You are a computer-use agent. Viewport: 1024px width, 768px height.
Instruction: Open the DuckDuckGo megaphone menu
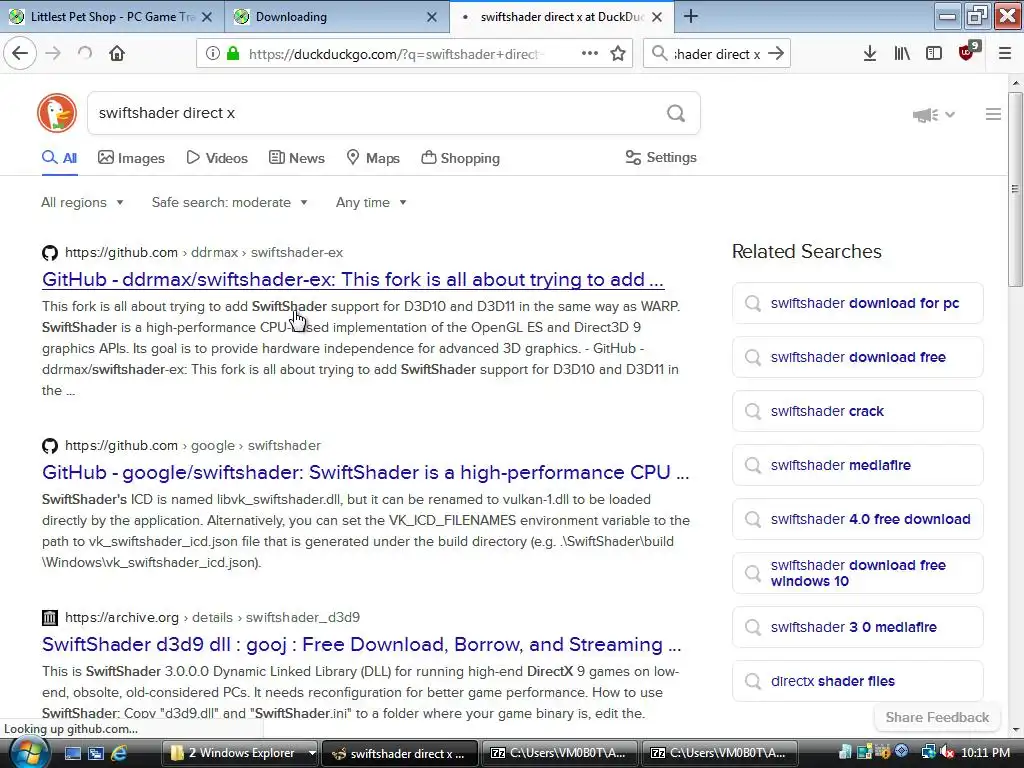[933, 115]
